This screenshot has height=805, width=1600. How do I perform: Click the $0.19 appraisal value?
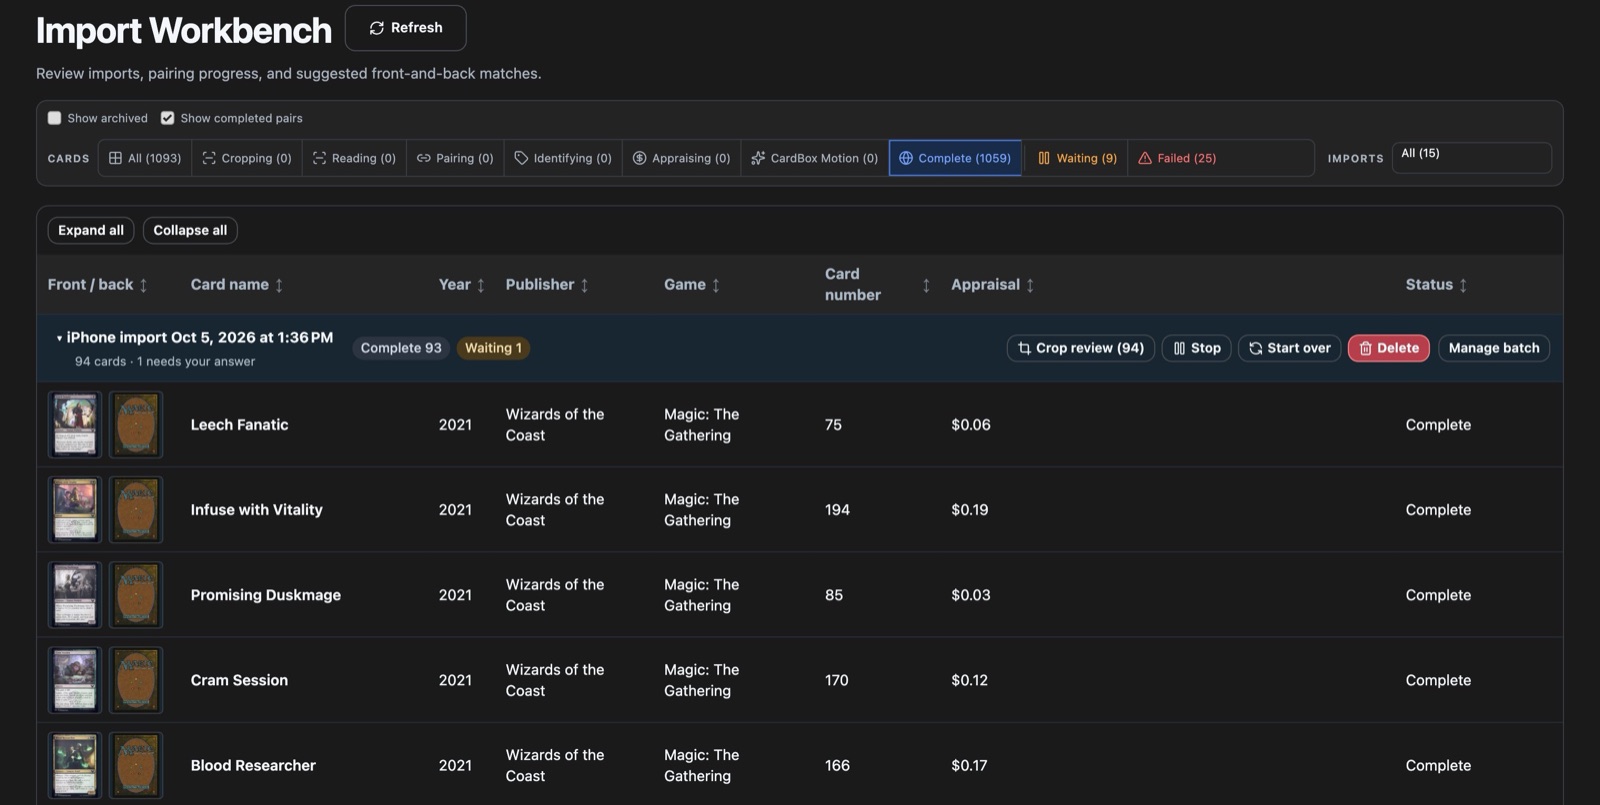pos(970,510)
